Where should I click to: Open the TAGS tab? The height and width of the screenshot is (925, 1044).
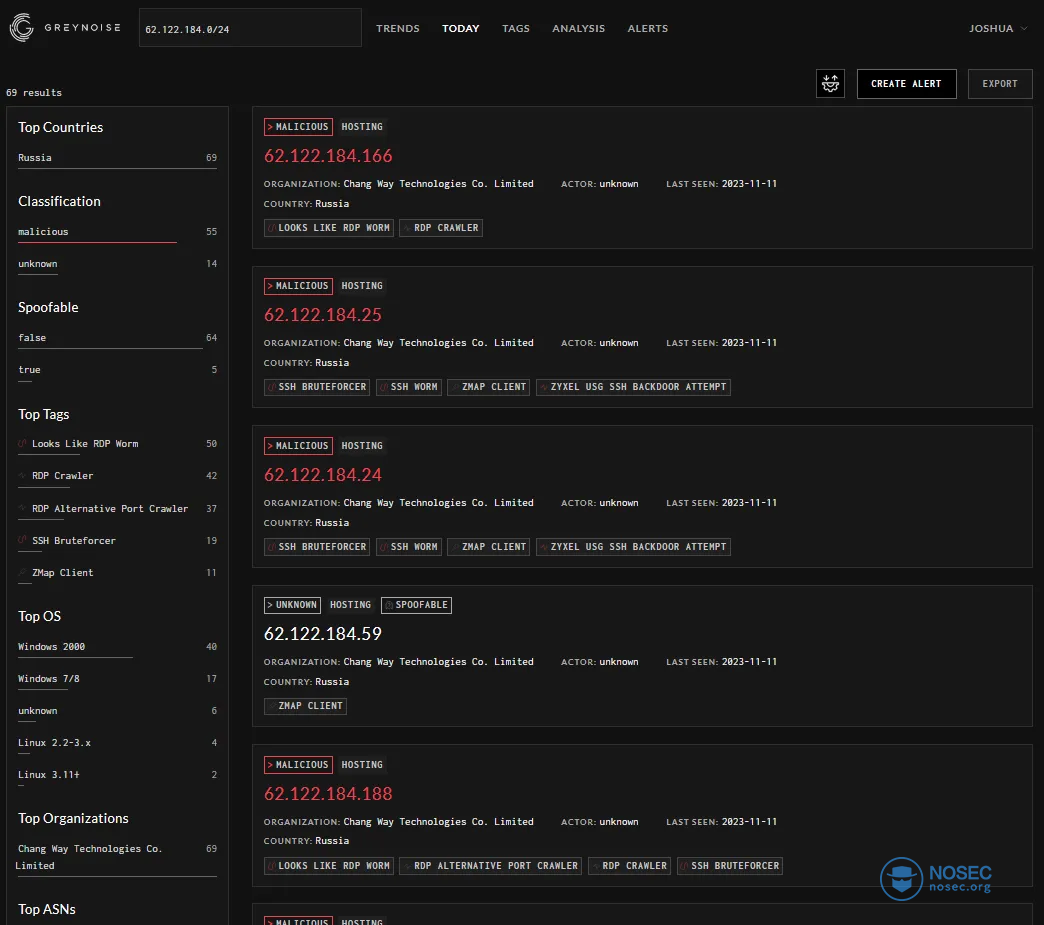pos(515,29)
